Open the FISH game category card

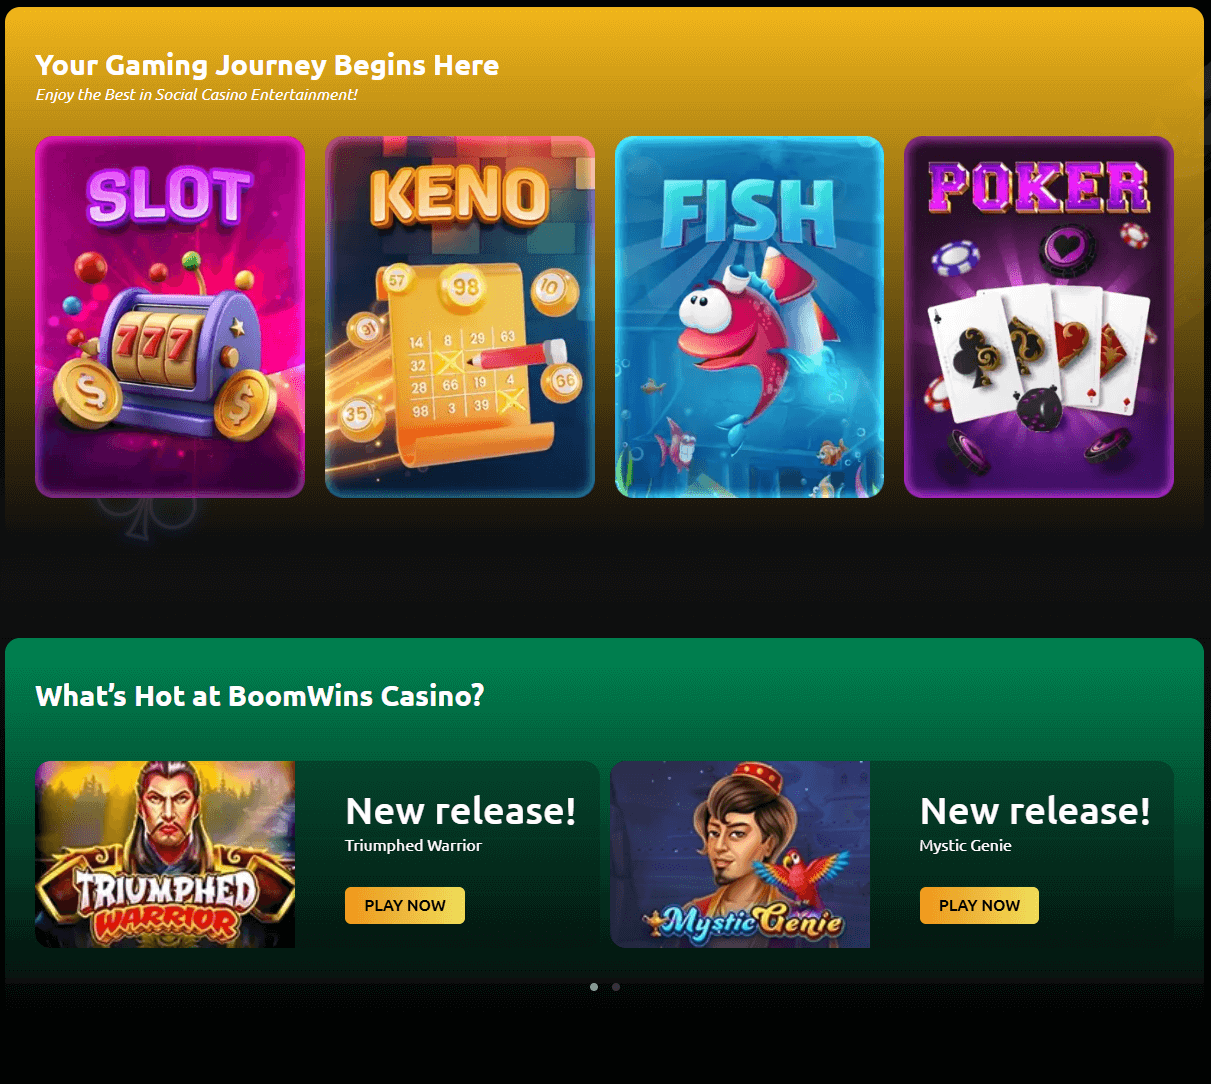click(x=749, y=317)
